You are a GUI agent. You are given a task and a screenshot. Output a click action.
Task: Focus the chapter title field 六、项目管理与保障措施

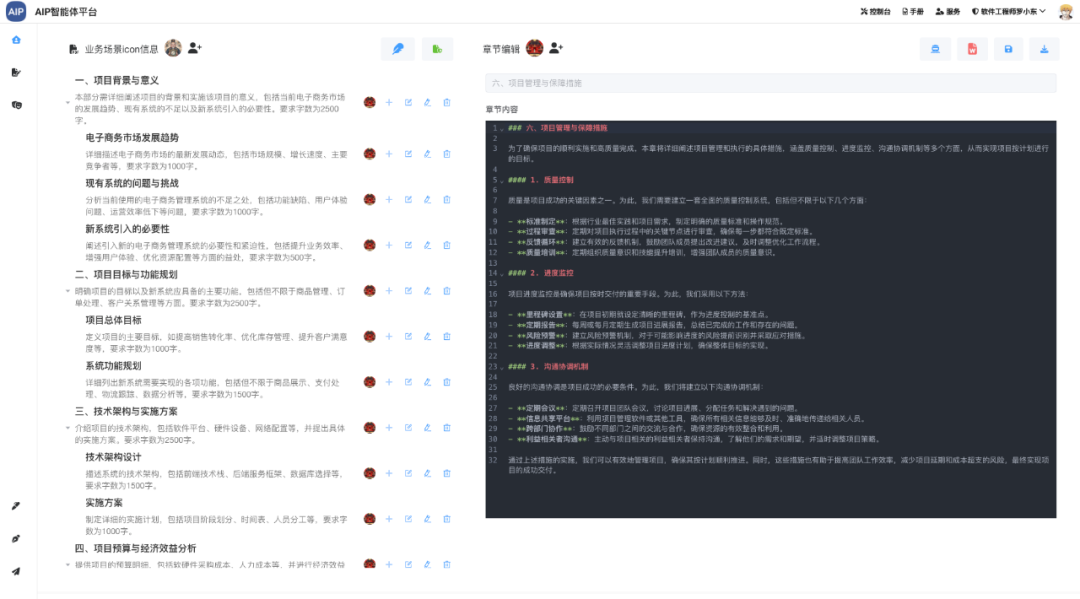point(771,83)
